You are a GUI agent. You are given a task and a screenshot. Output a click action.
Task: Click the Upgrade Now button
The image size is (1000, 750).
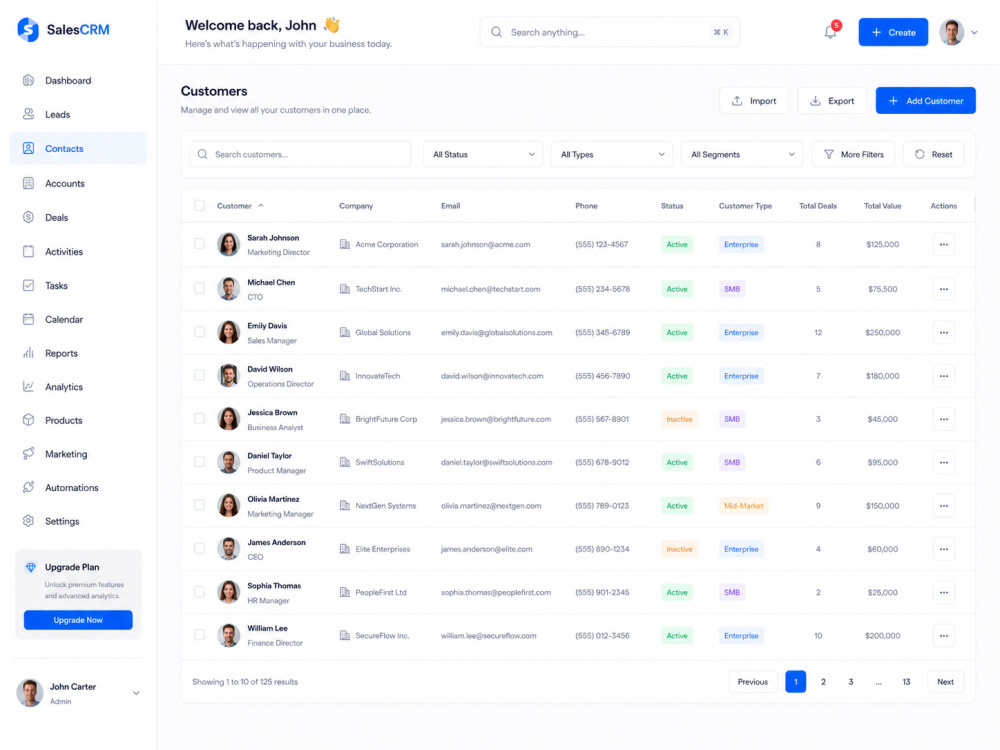(78, 620)
